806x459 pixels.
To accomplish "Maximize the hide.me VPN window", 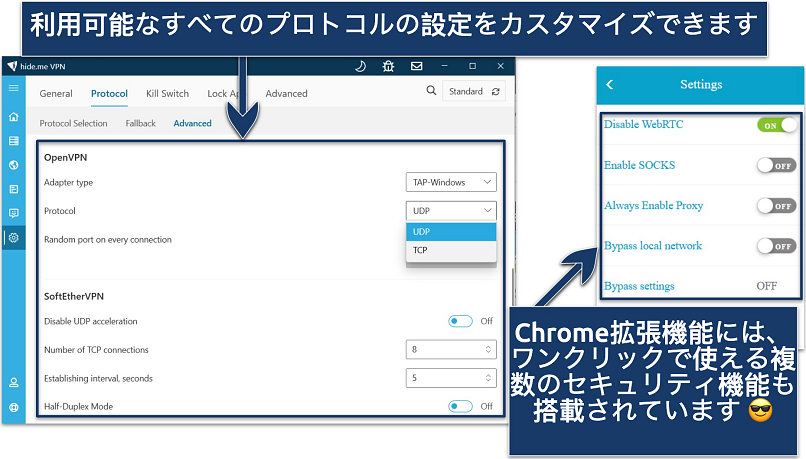I will click(472, 66).
